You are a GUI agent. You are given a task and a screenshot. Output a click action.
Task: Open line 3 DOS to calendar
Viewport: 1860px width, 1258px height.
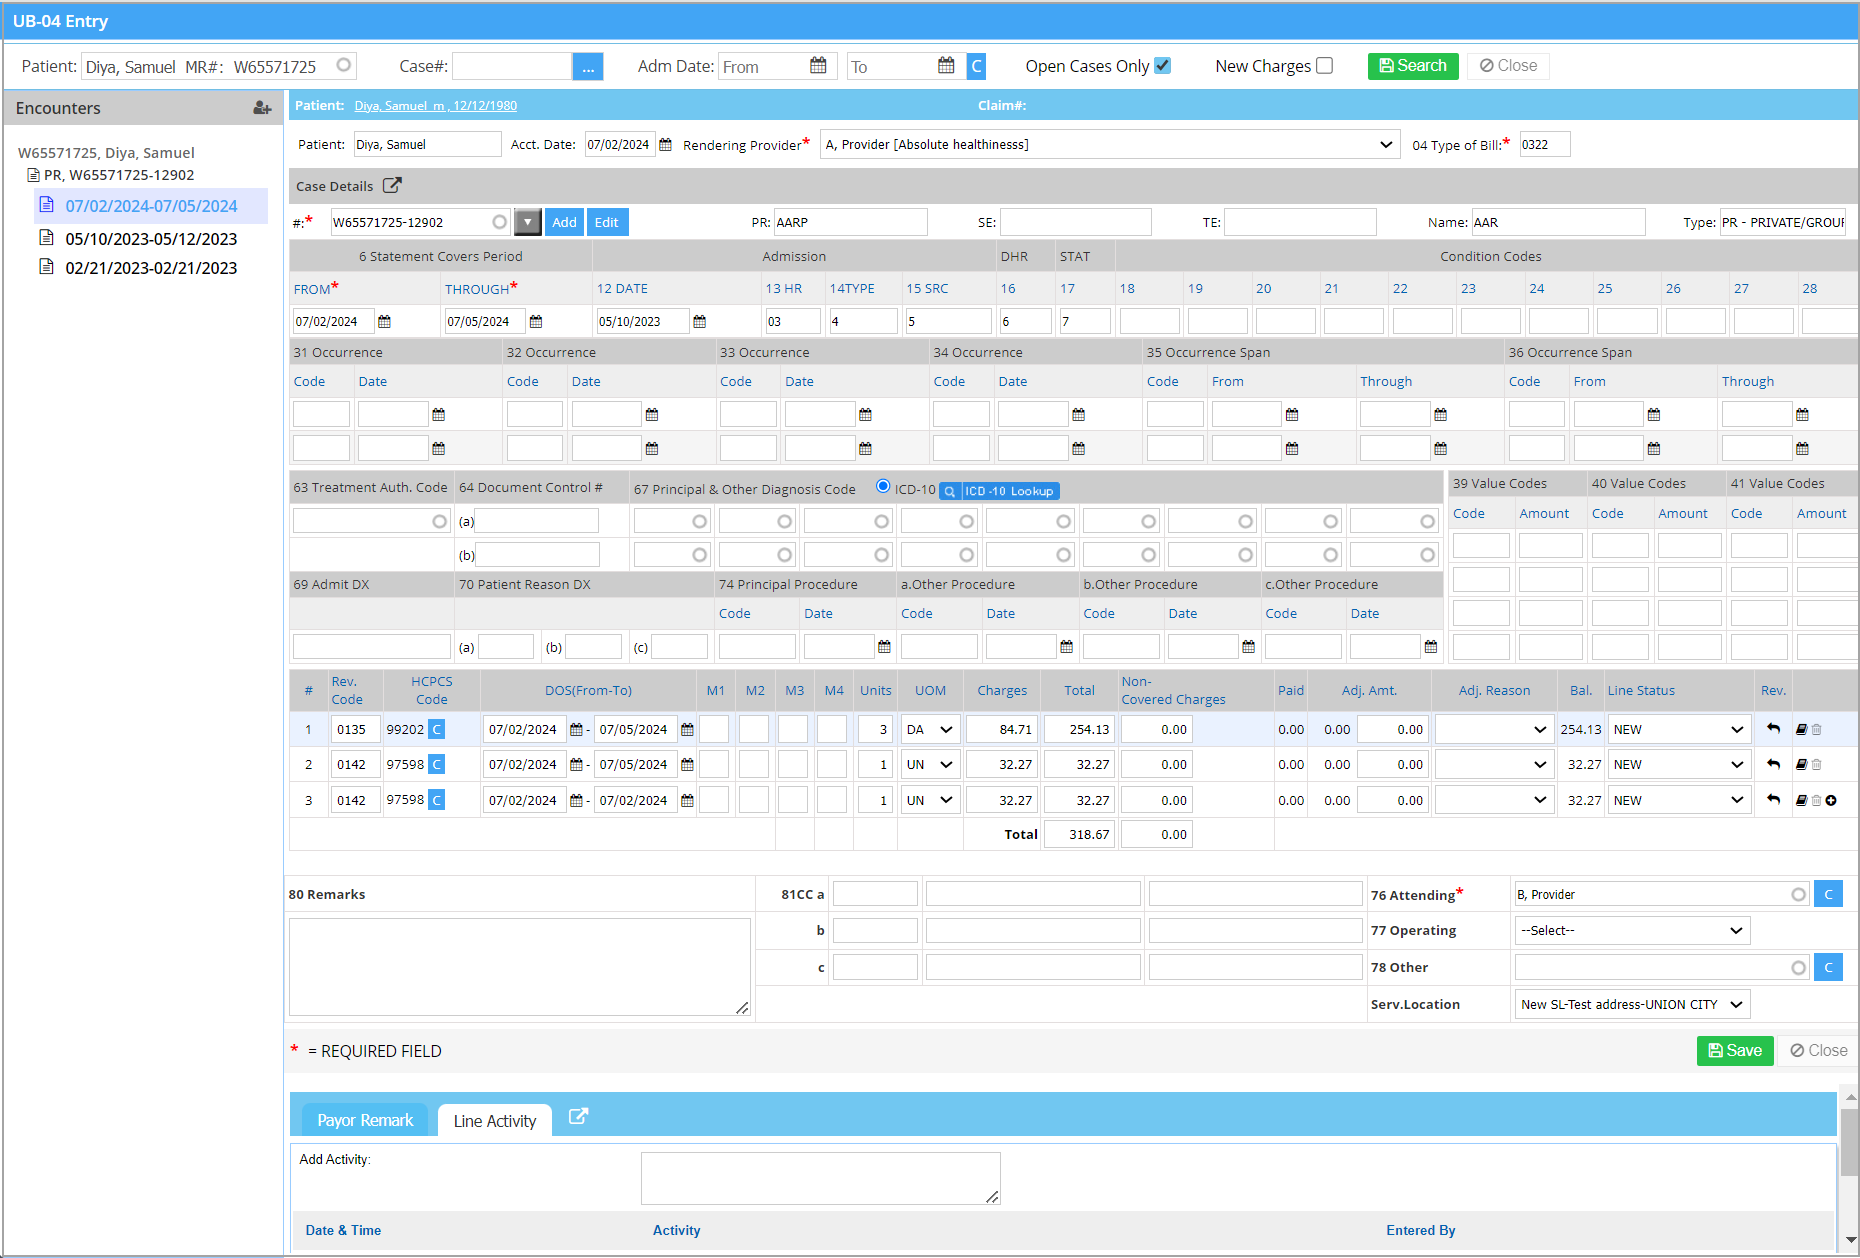point(687,800)
